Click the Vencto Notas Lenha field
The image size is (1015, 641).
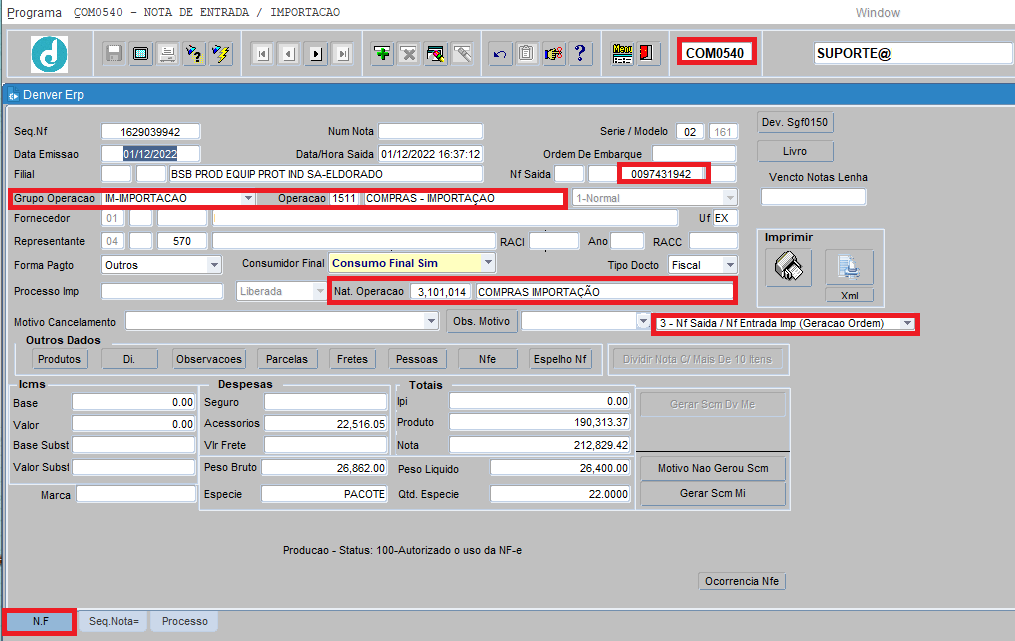814,197
